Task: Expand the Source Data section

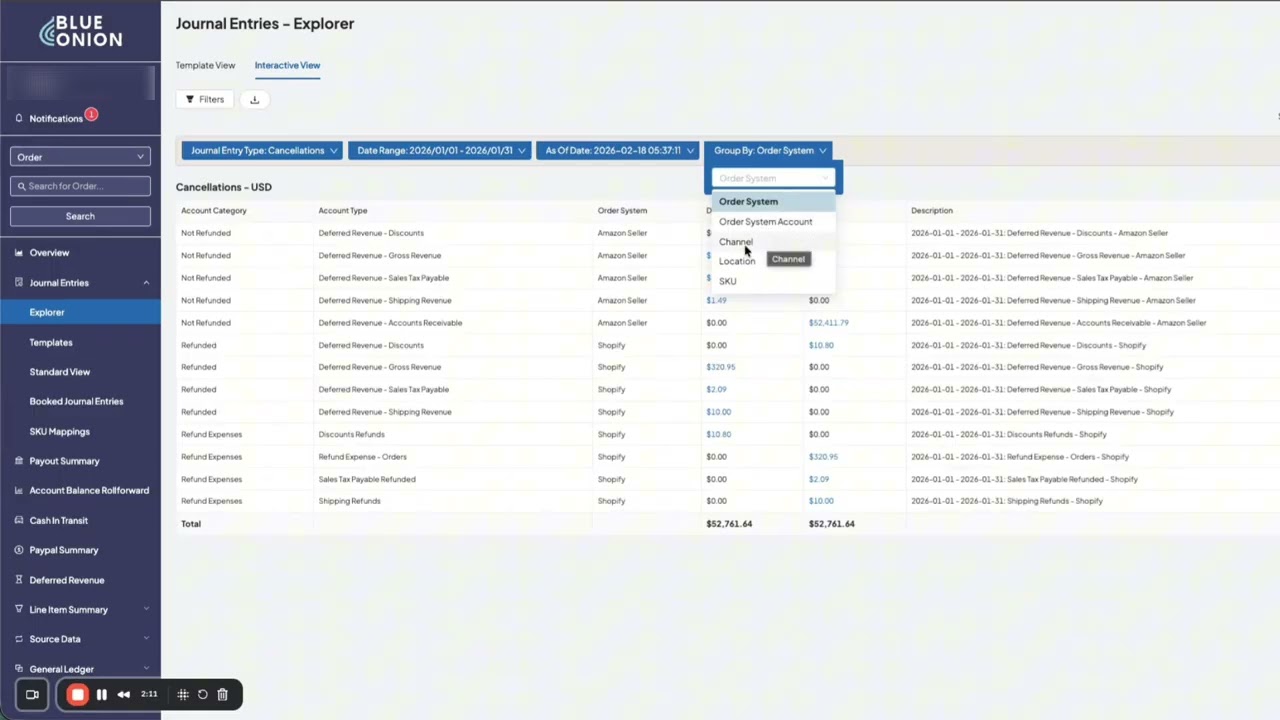Action: [146, 639]
